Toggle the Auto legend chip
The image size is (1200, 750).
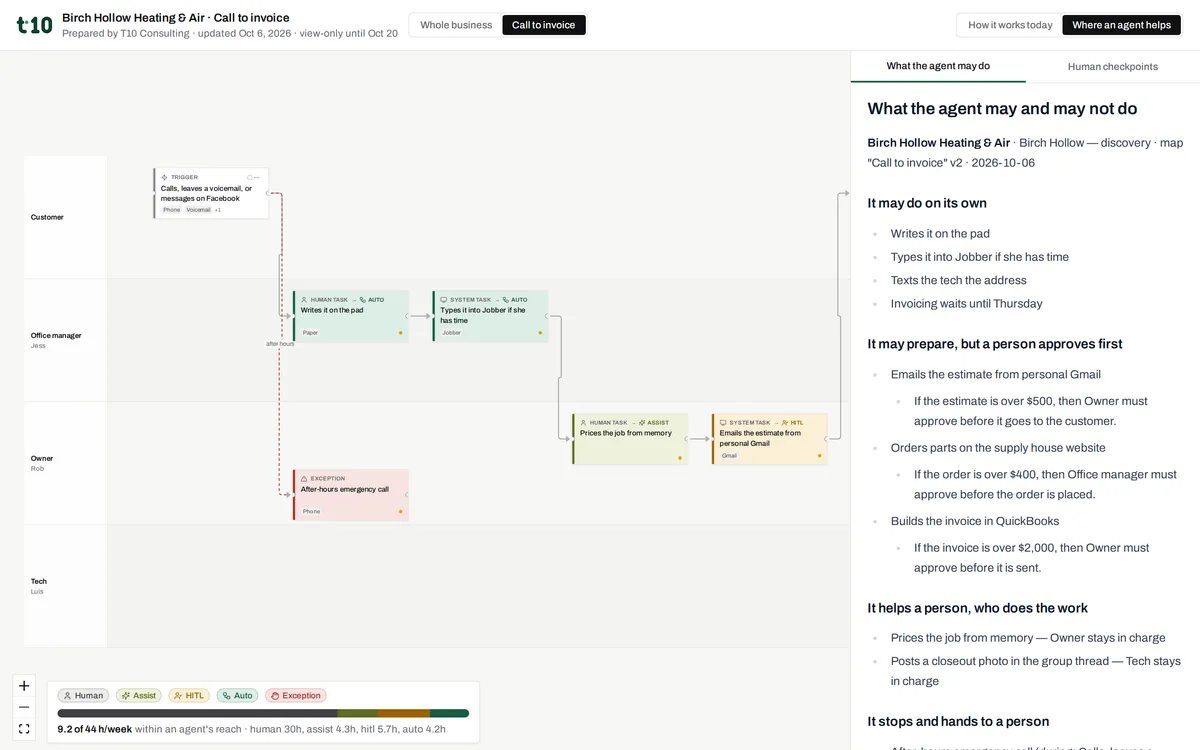[237, 696]
